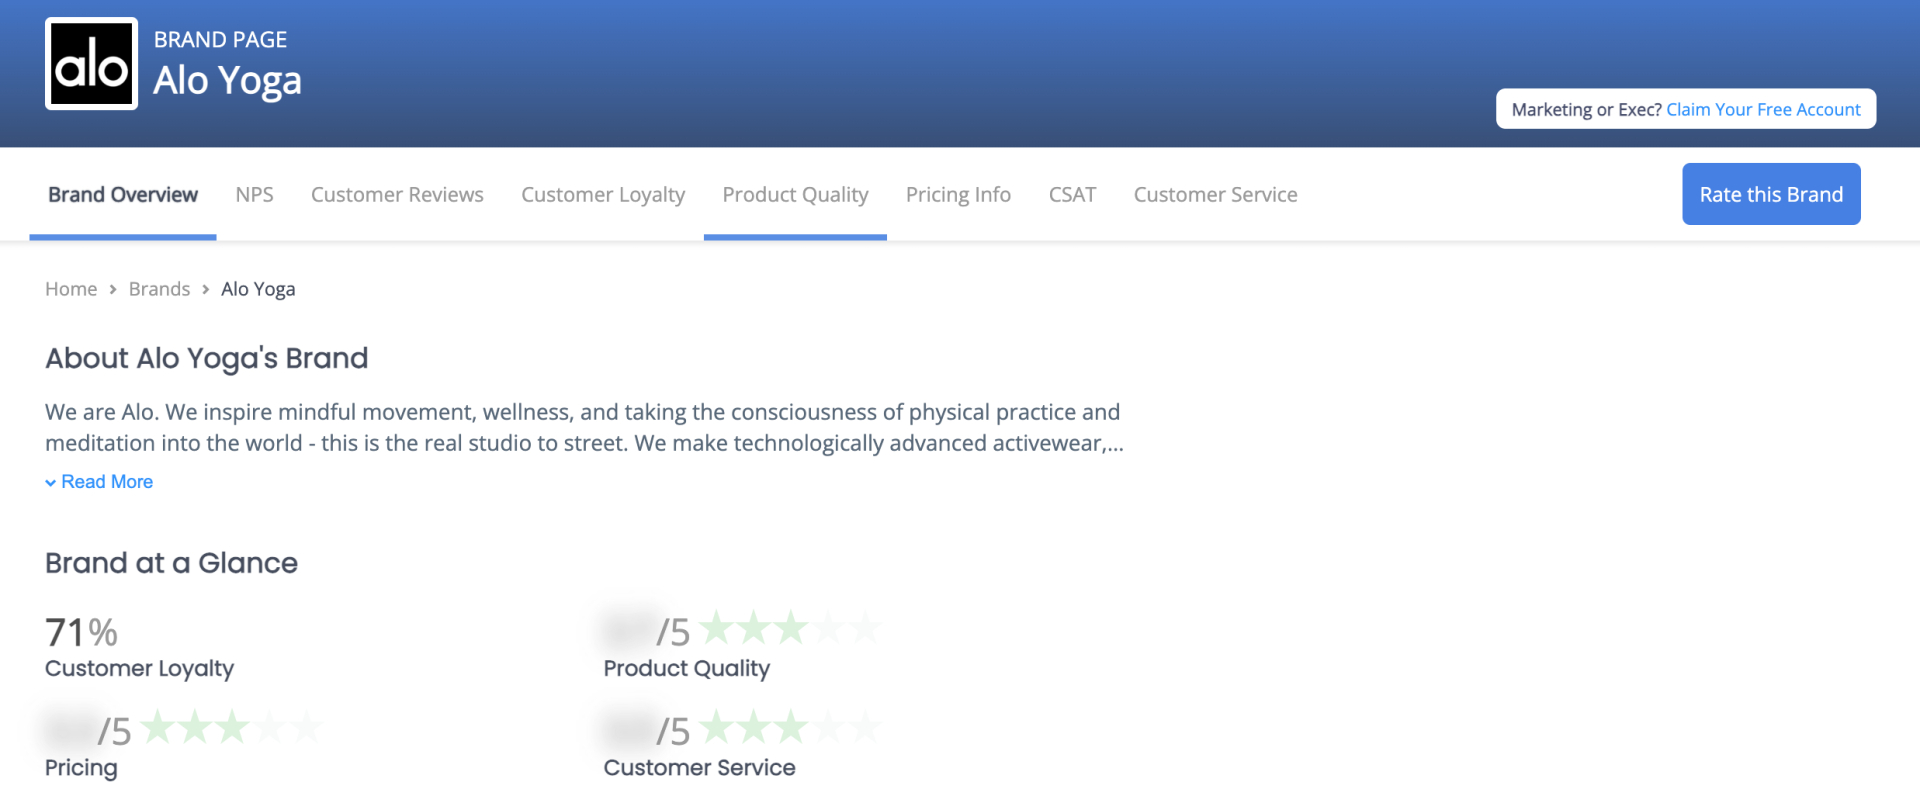This screenshot has height=810, width=1920.
Task: Click the Claim Your Free Account link
Action: (1763, 109)
